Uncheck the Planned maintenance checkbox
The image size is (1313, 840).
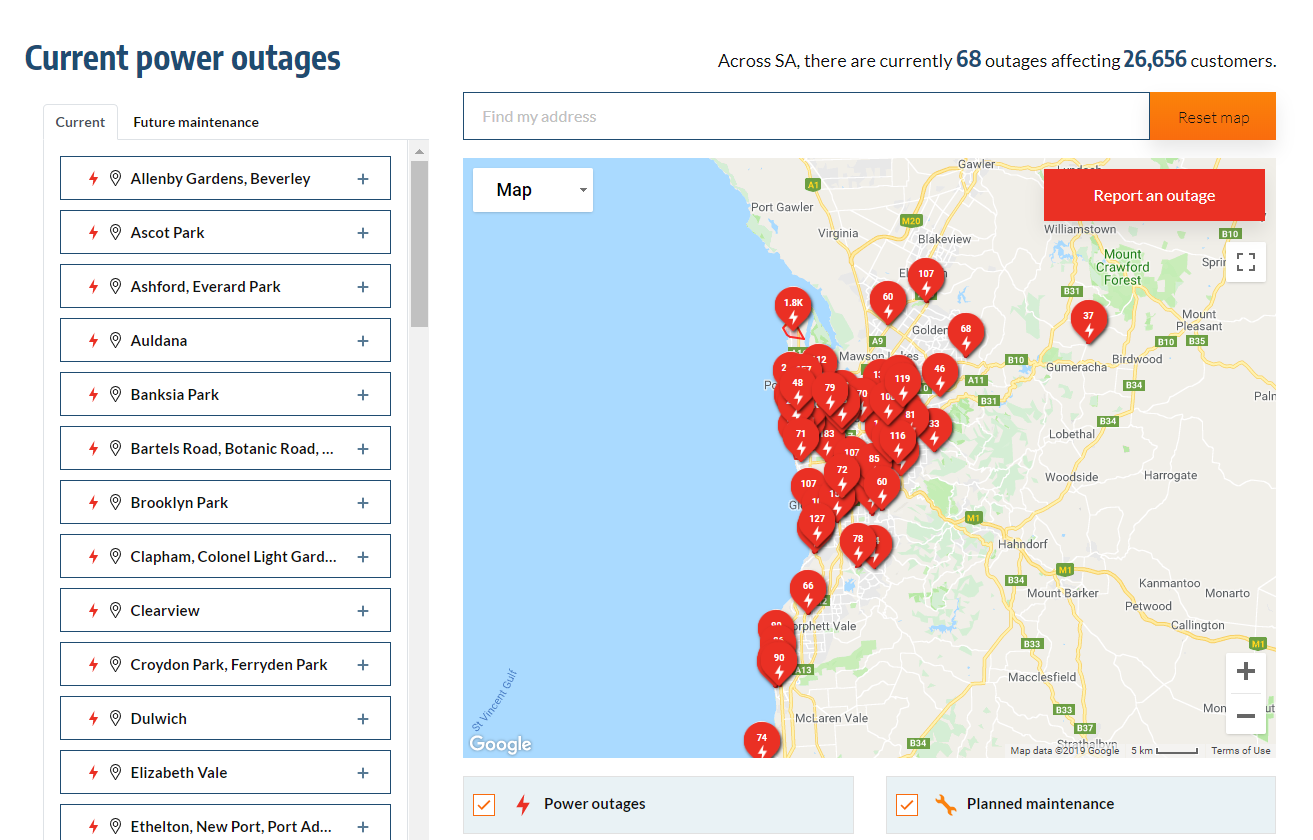(x=907, y=804)
